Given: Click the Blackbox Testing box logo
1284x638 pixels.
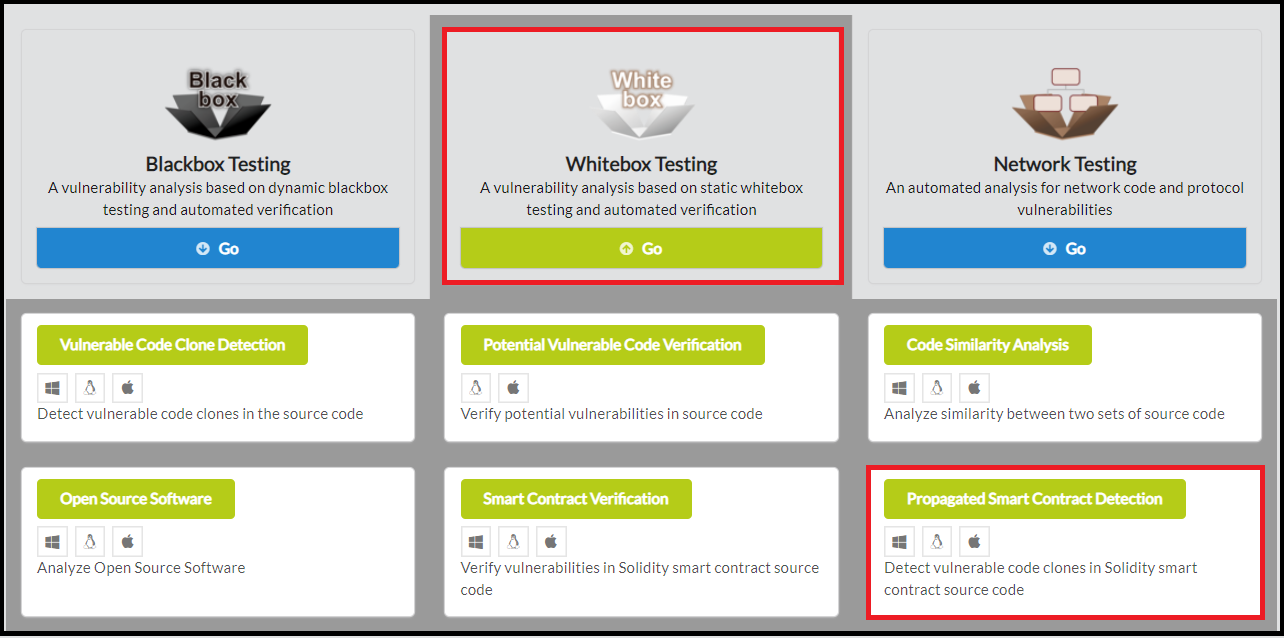Looking at the screenshot, I should [x=218, y=103].
